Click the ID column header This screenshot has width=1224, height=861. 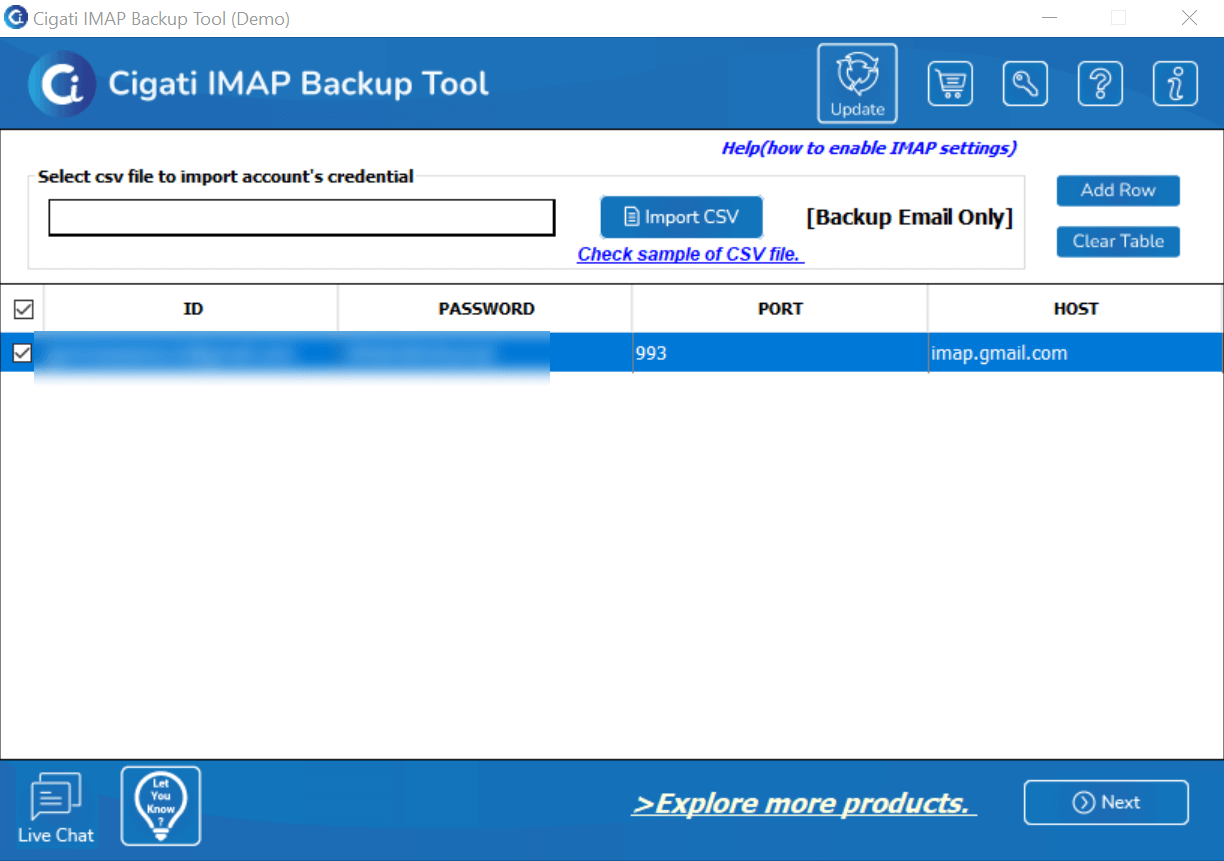[192, 309]
